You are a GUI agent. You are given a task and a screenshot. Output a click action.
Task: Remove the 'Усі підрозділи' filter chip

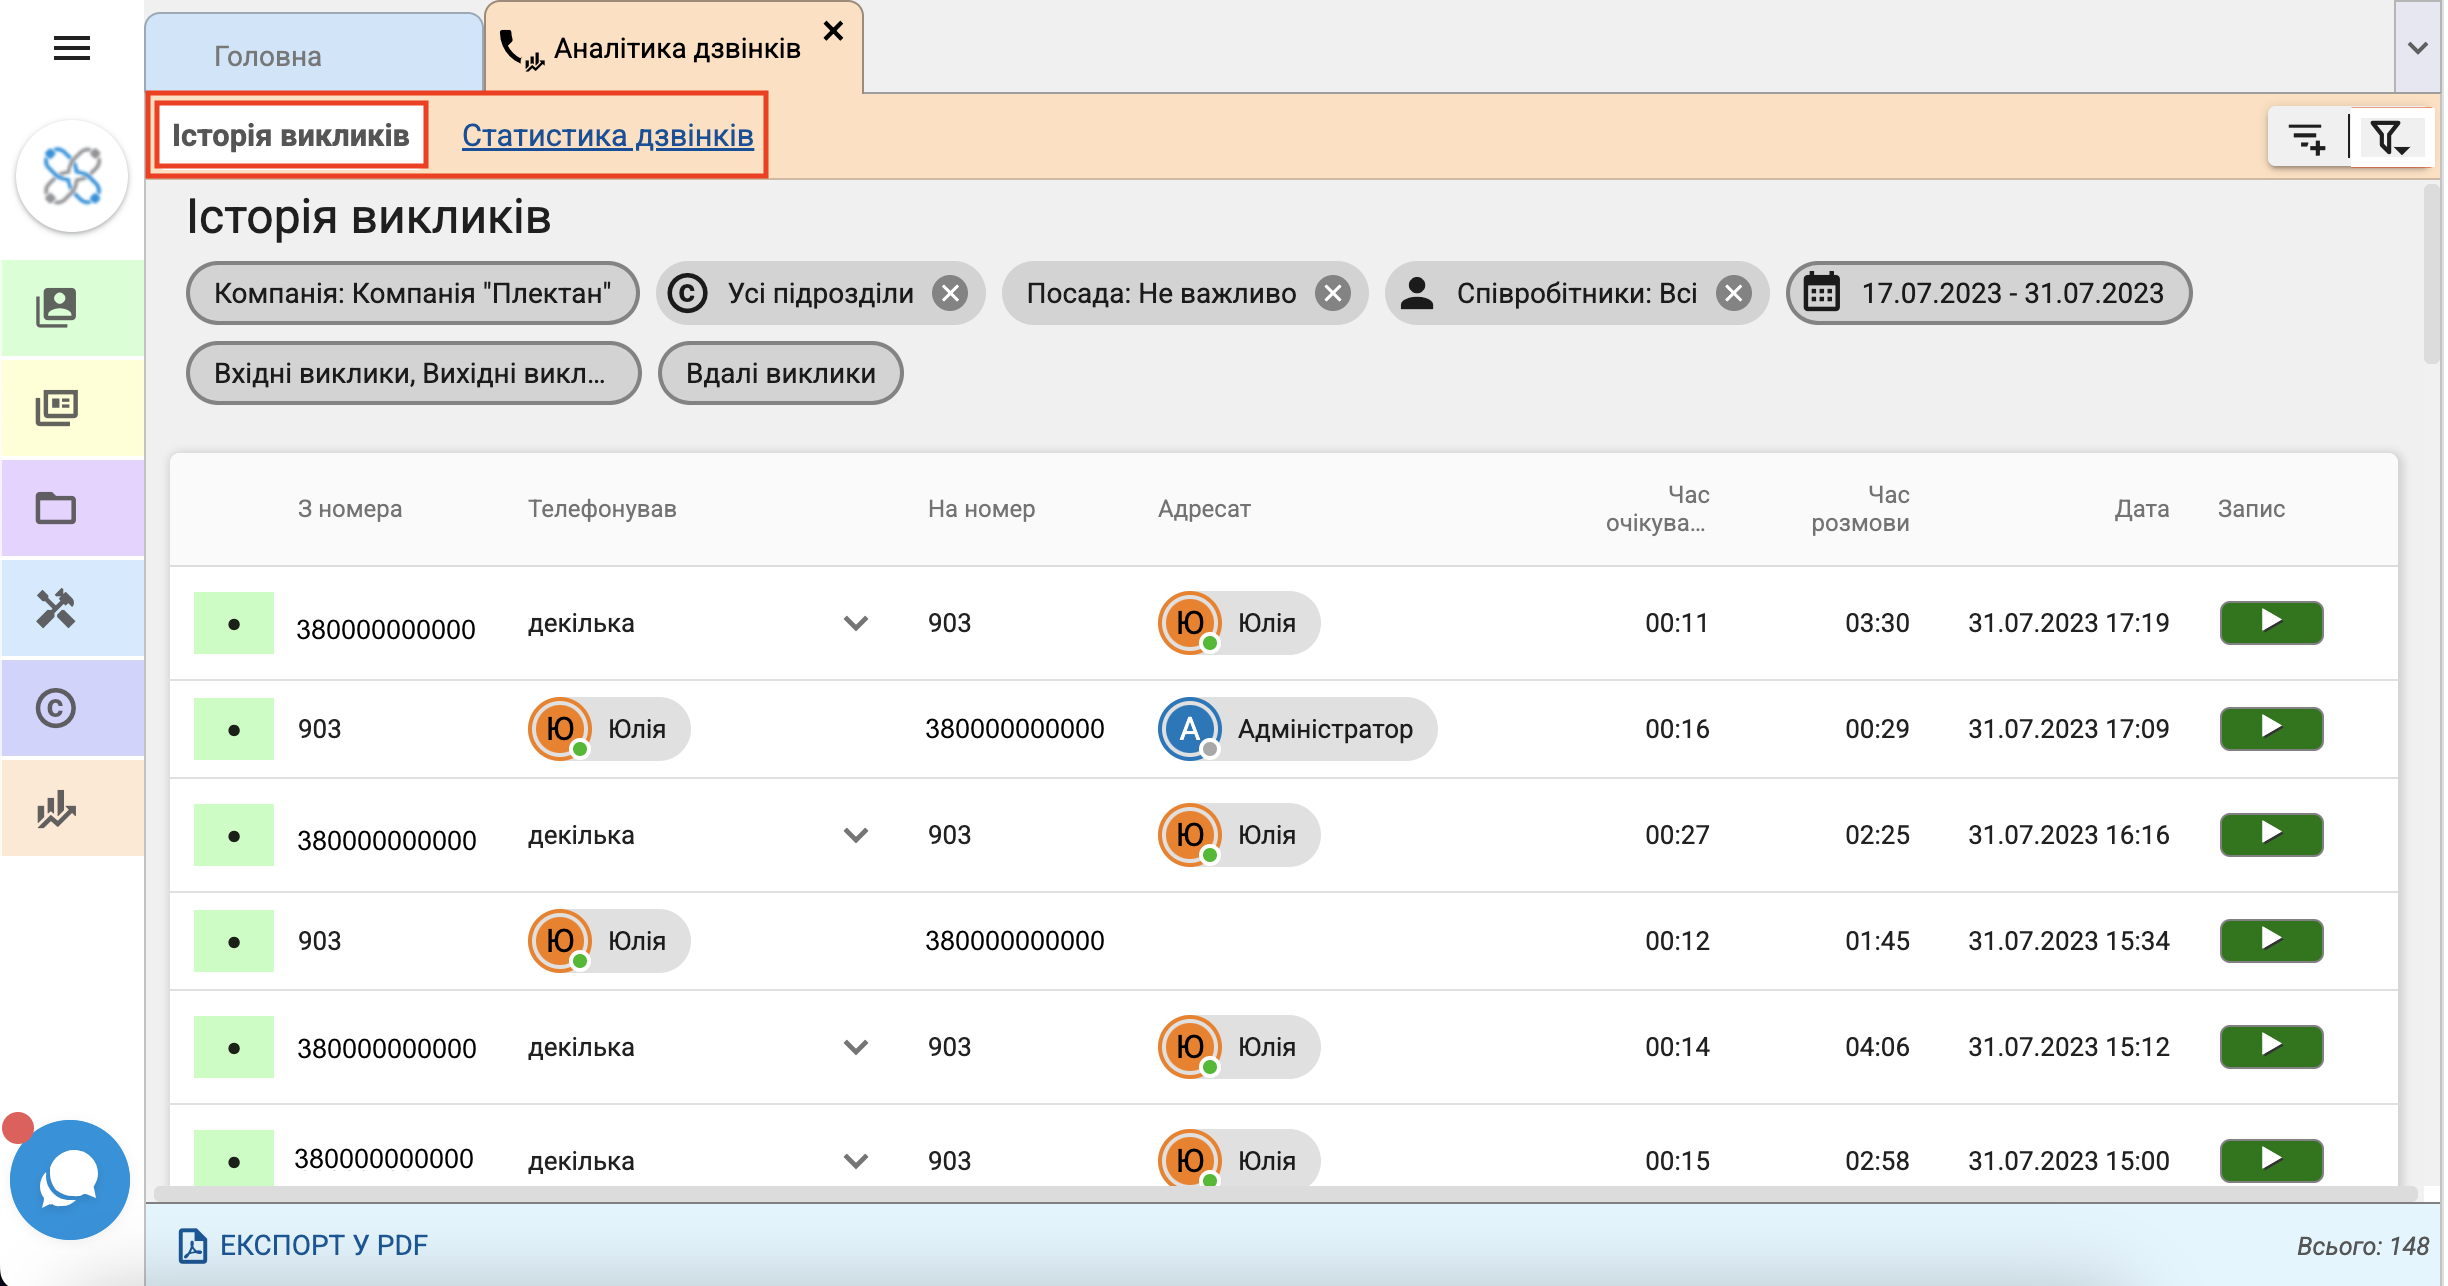click(950, 293)
